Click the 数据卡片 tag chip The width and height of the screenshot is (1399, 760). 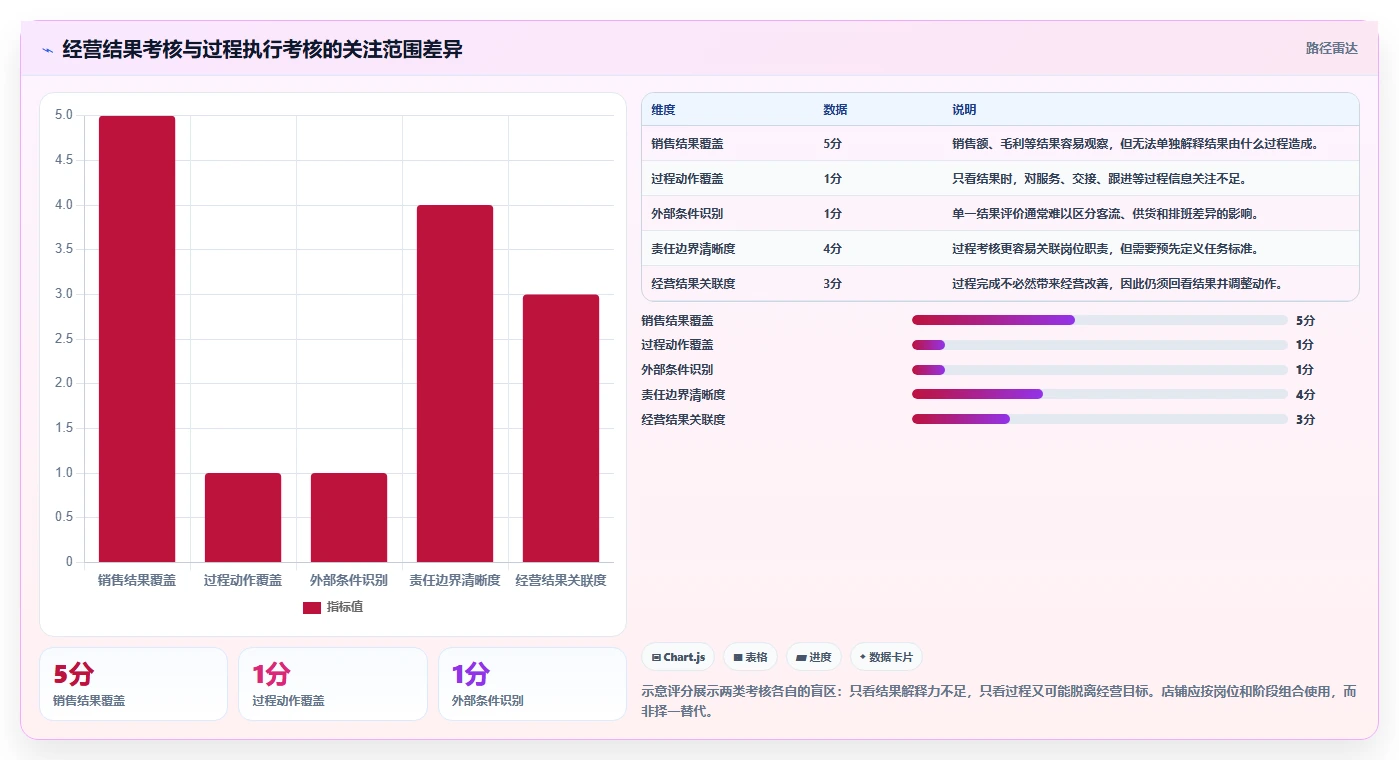886,657
